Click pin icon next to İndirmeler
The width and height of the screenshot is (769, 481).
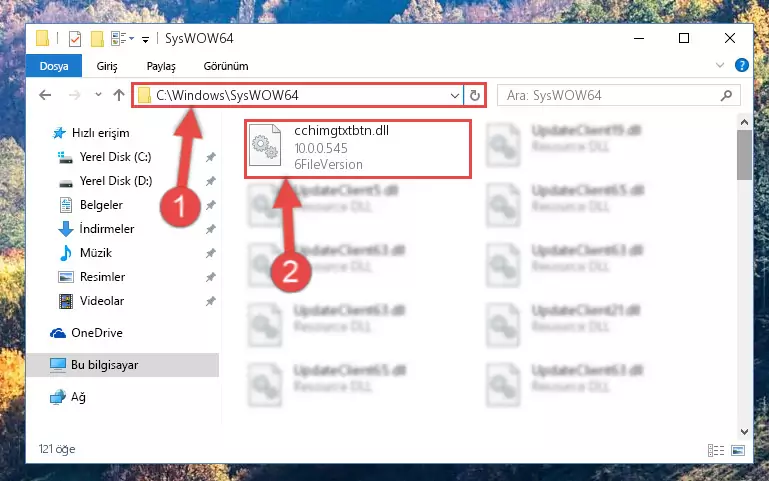210,229
